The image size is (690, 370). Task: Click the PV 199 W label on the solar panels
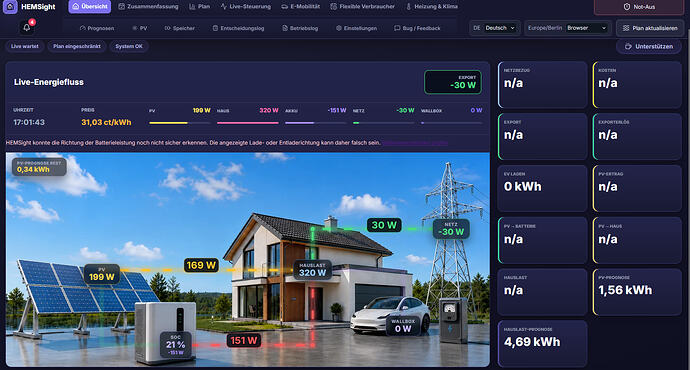[x=102, y=274]
